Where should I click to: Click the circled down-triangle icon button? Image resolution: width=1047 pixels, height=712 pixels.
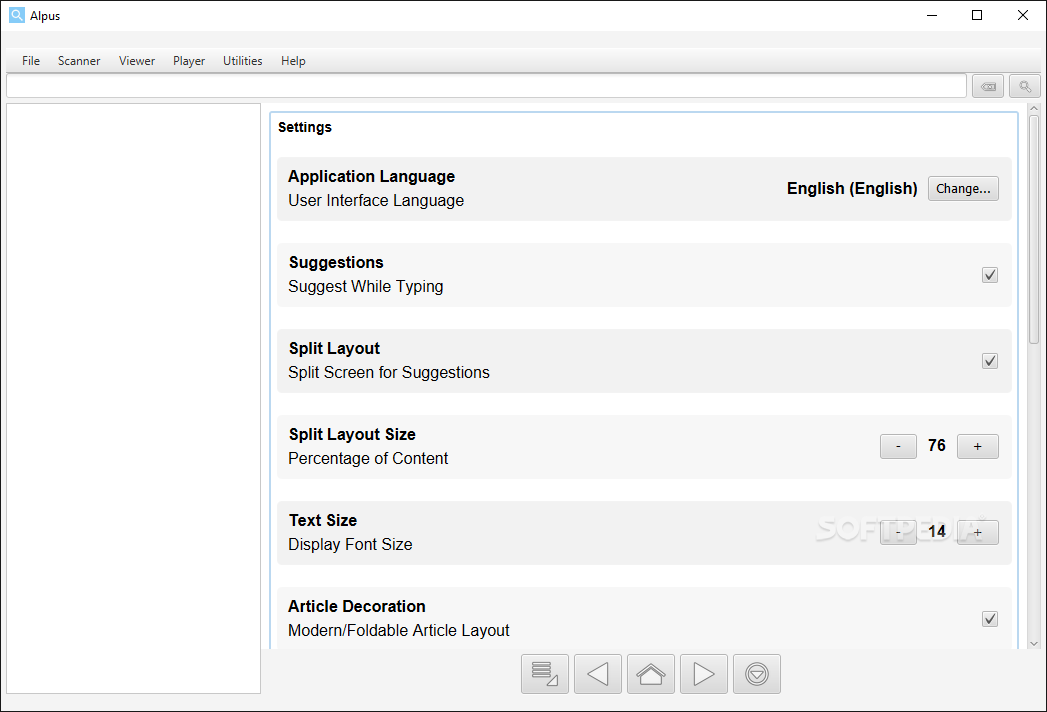(757, 674)
